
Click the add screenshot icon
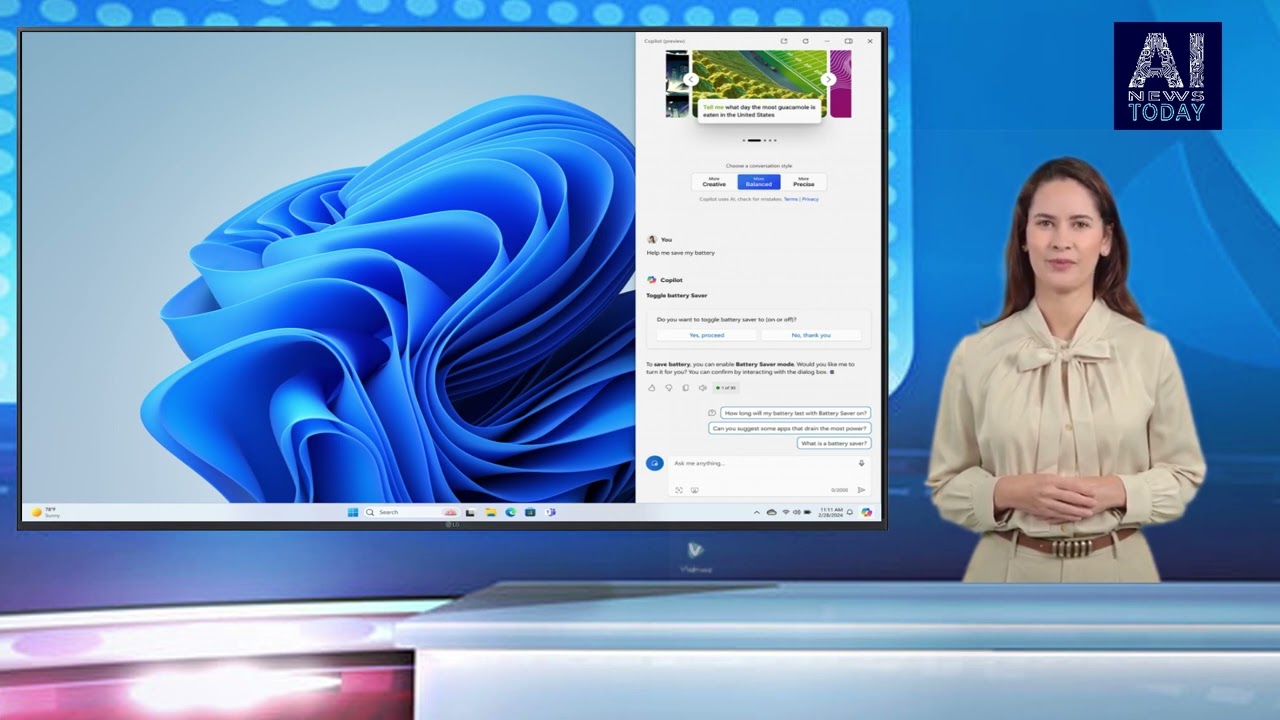678,490
